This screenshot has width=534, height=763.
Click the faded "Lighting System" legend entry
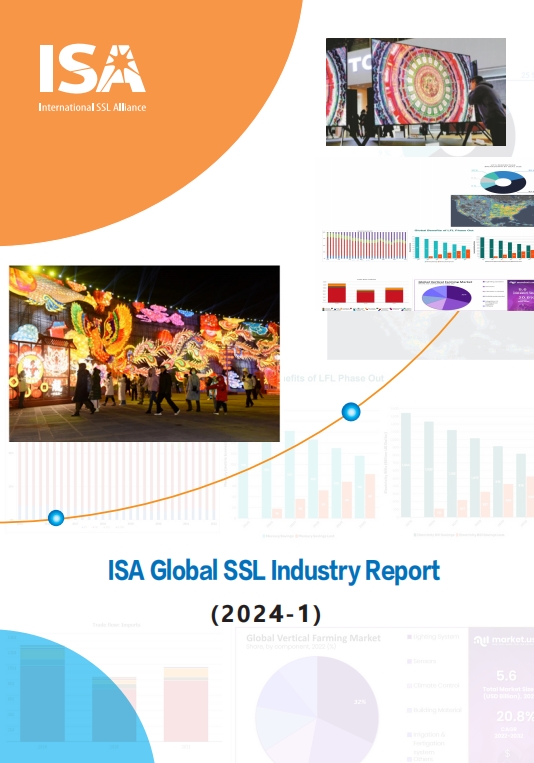[433, 636]
